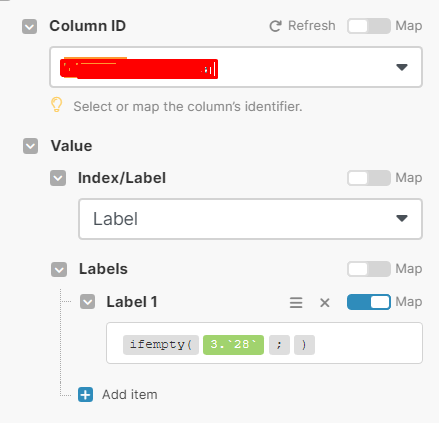This screenshot has height=423, width=439.
Task: Collapse the Labels section chevron
Action: pyautogui.click(x=59, y=269)
